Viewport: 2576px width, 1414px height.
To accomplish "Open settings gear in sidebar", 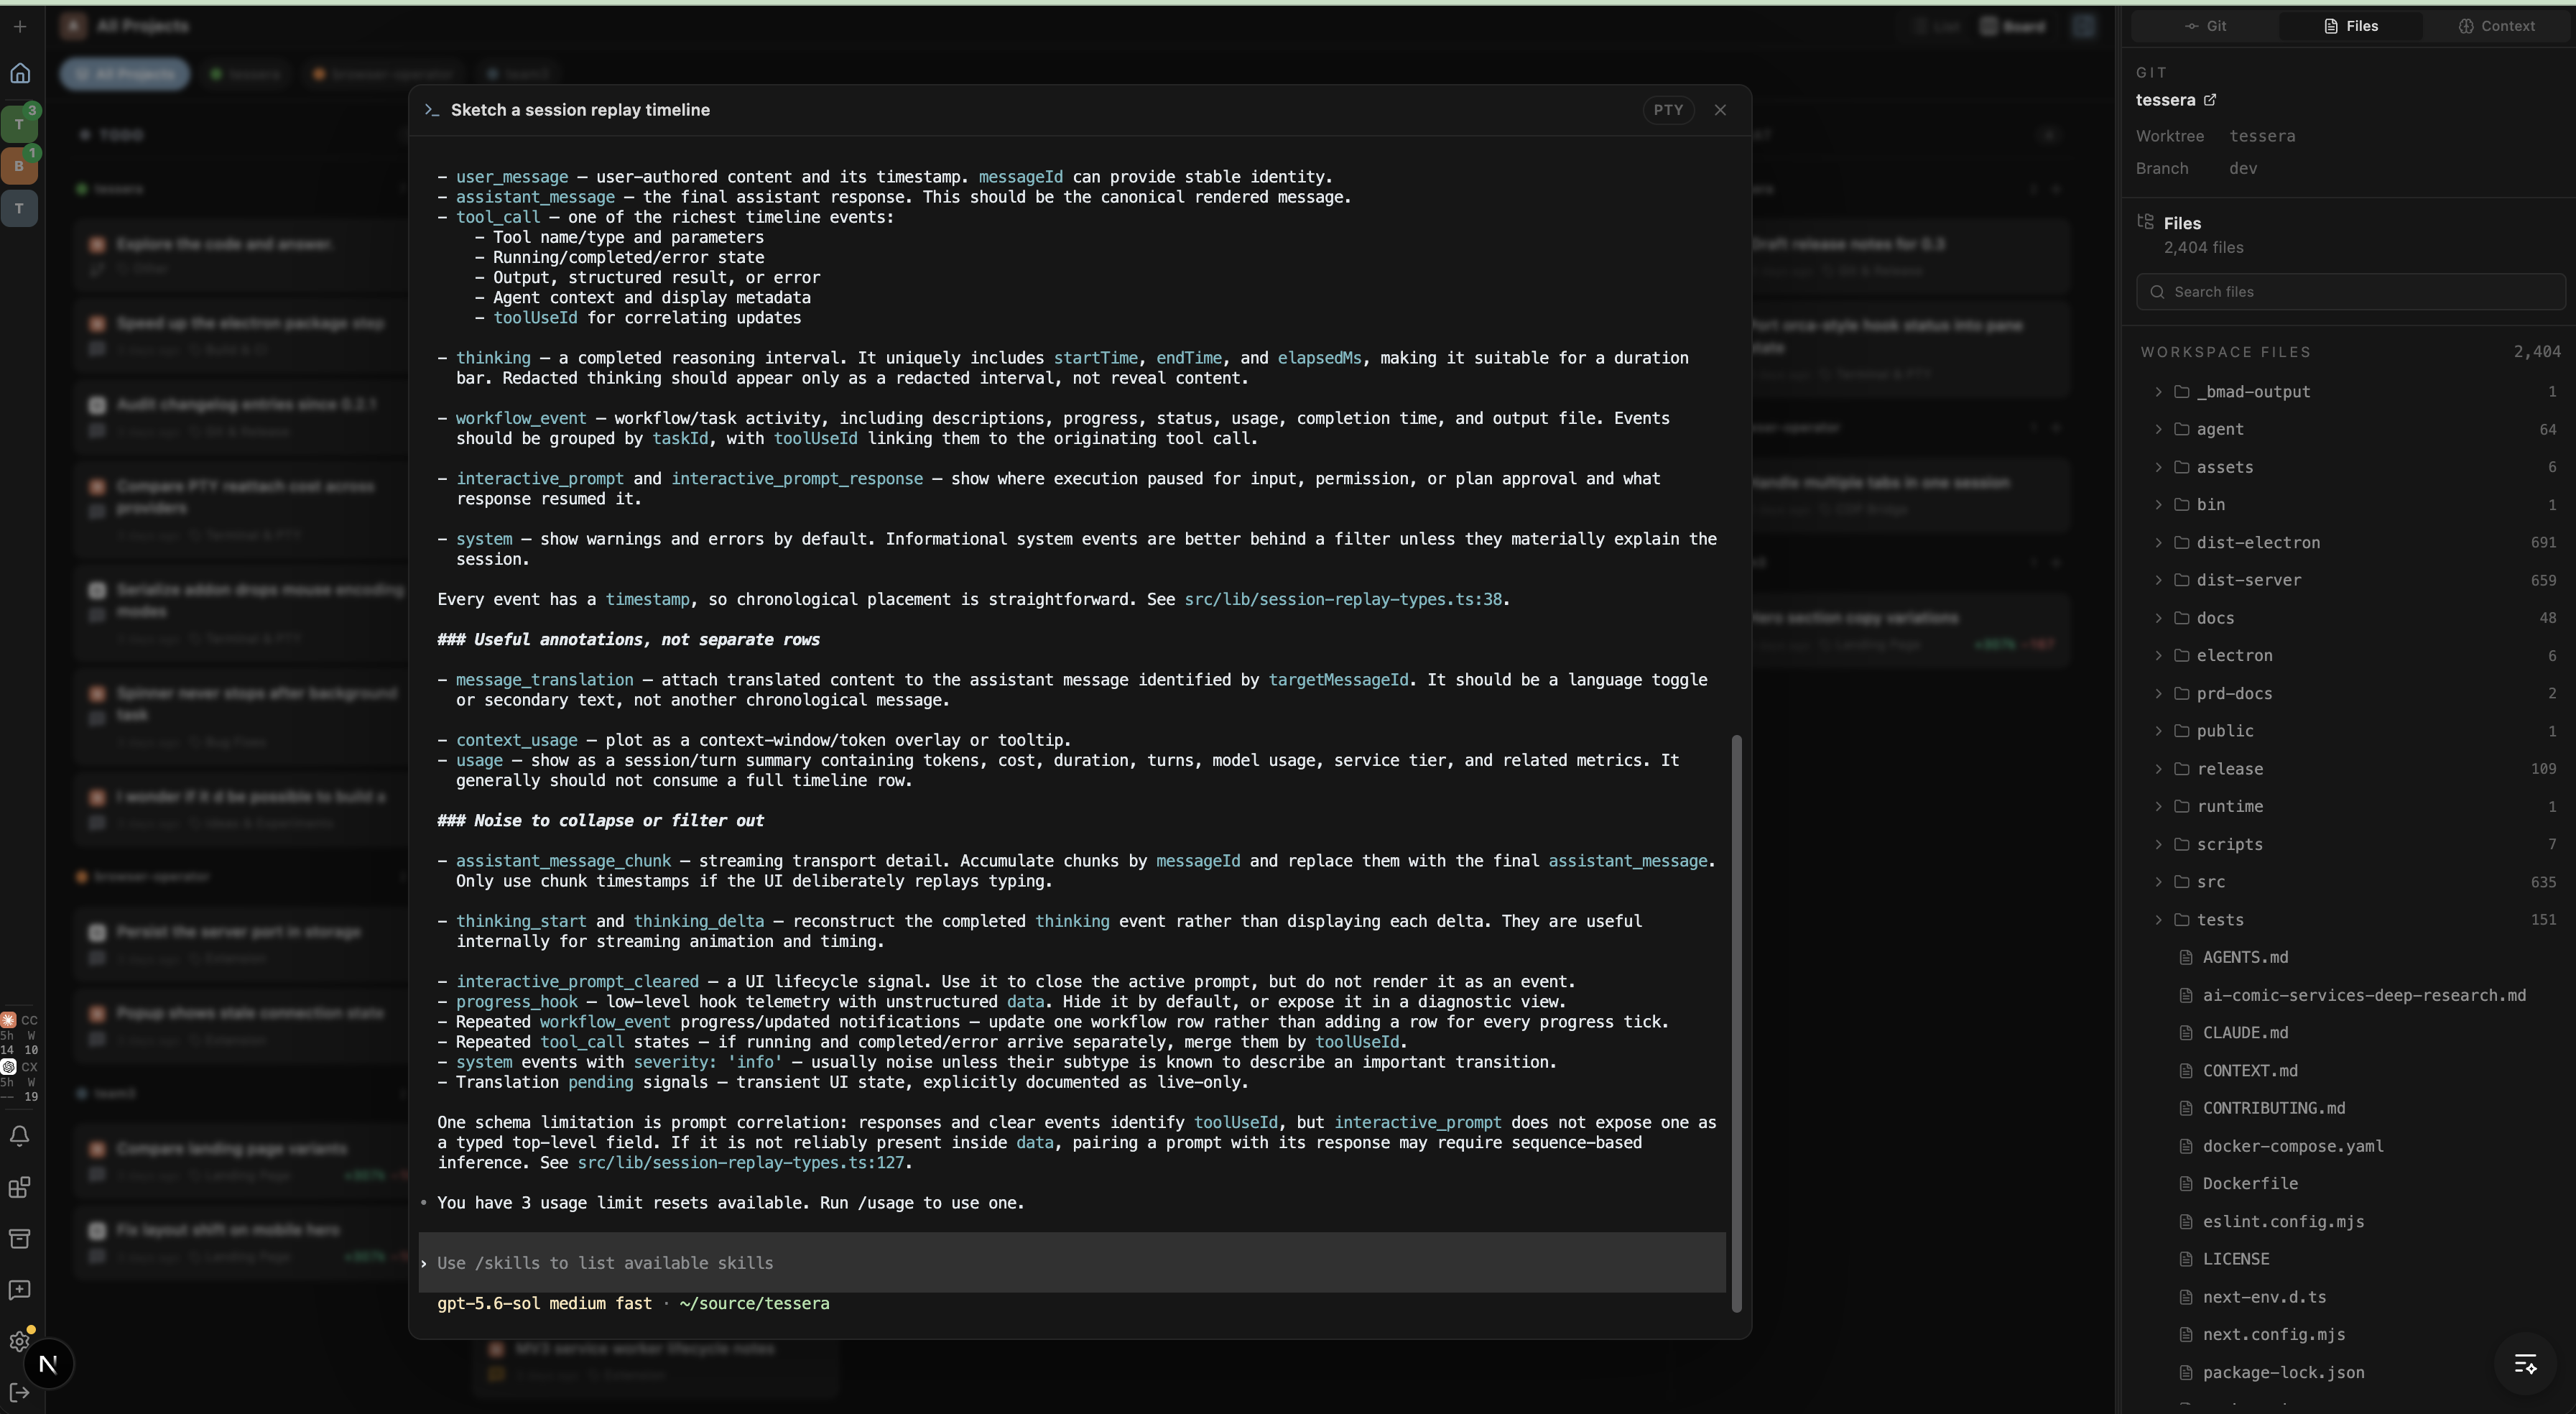I will [19, 1341].
